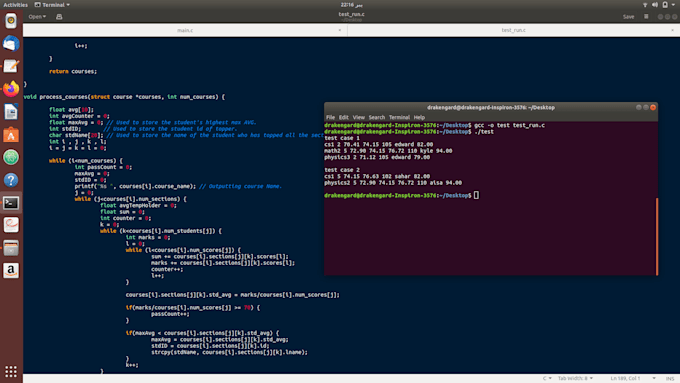Screen dimensions: 680x383
Task: Open the archive manager dock icon
Action: tap(11, 248)
